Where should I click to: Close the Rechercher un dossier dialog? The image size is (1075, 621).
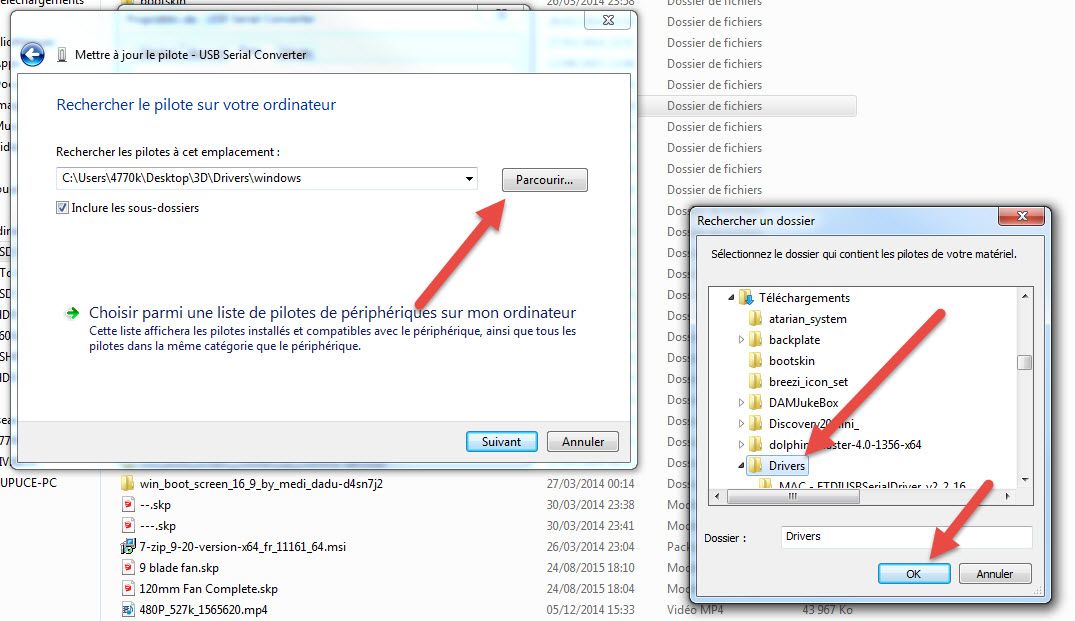point(1022,216)
